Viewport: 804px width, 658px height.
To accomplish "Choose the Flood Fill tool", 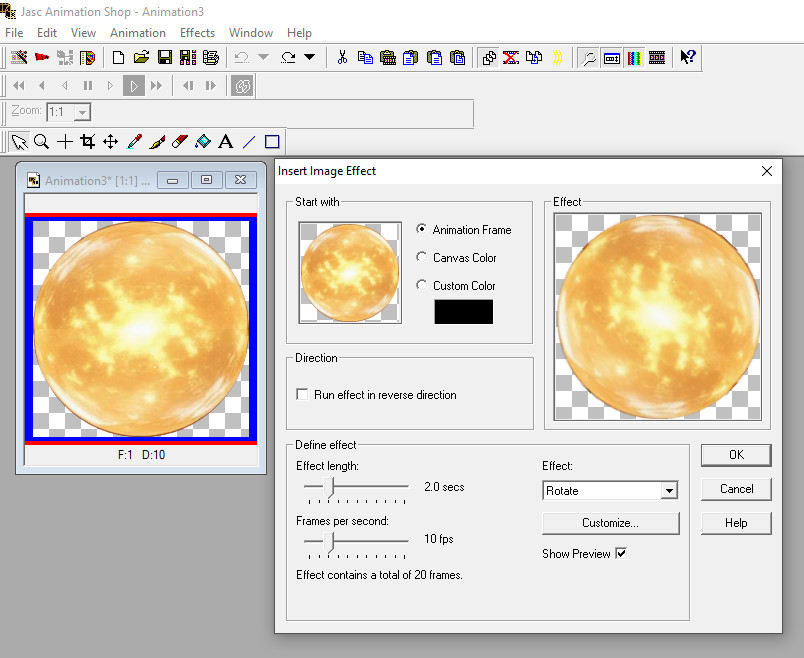I will tap(203, 142).
